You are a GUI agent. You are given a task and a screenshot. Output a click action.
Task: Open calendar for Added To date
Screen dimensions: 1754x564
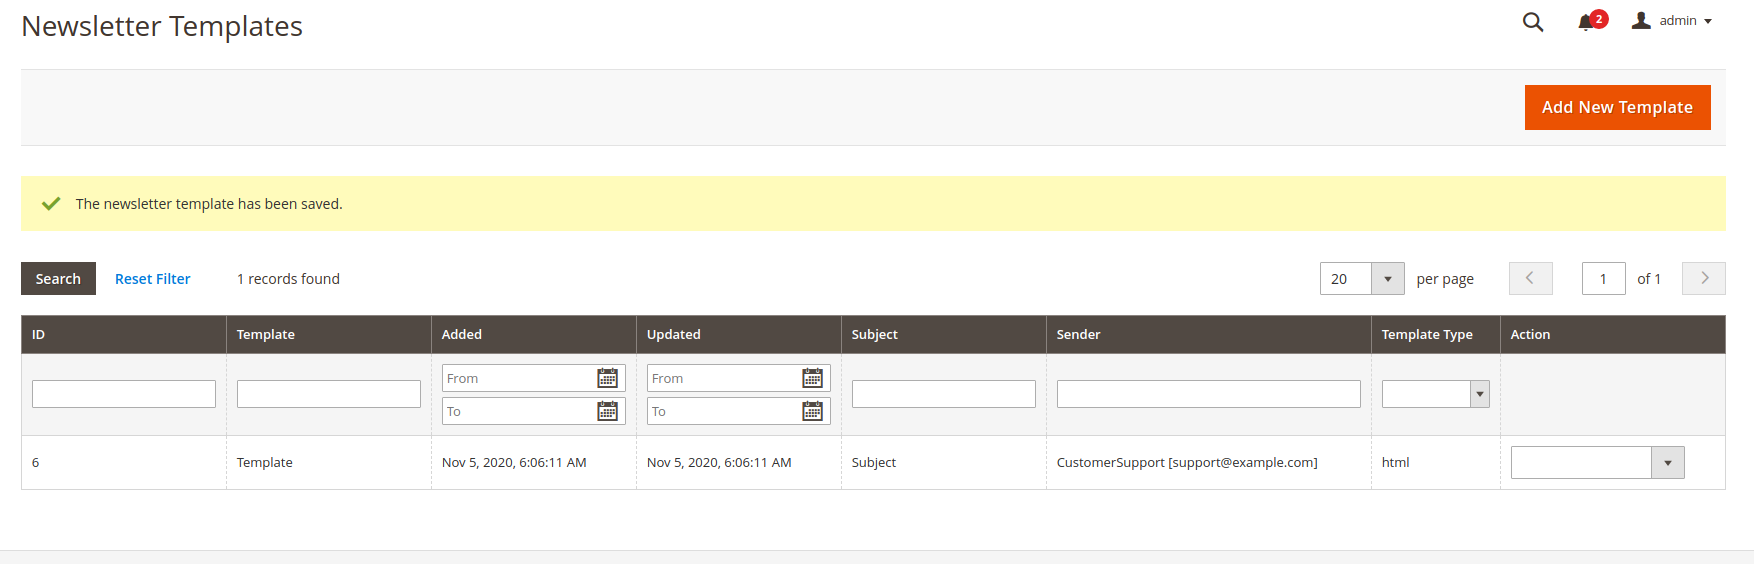pos(607,411)
